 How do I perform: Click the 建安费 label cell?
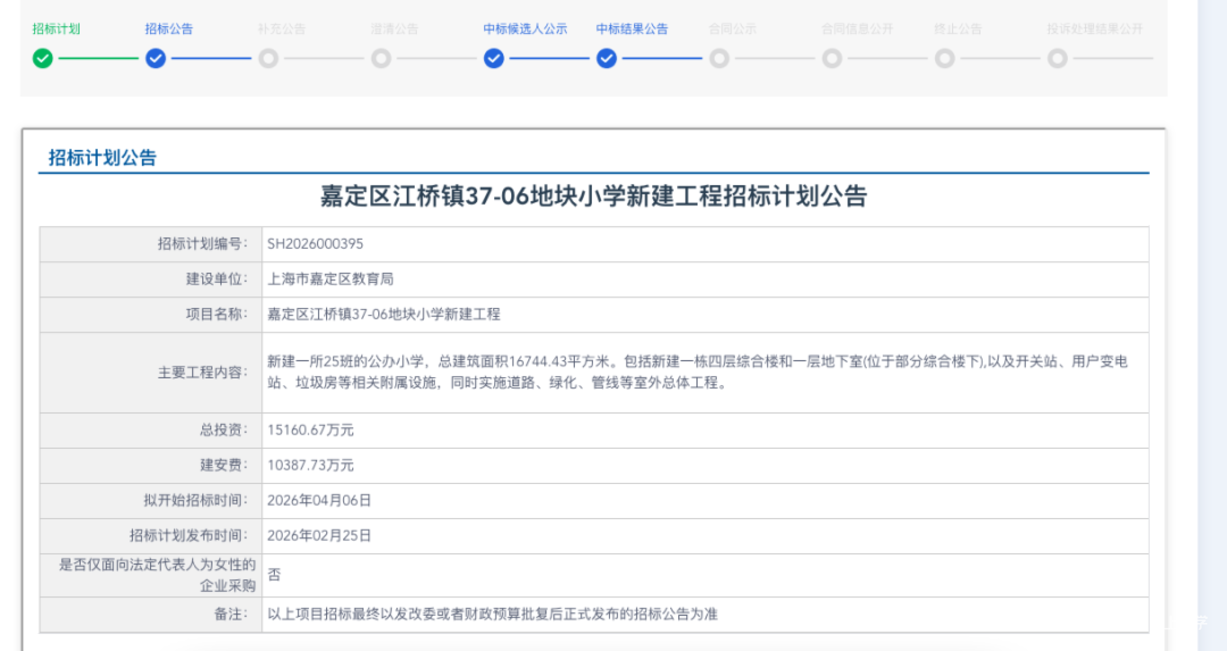(151, 465)
